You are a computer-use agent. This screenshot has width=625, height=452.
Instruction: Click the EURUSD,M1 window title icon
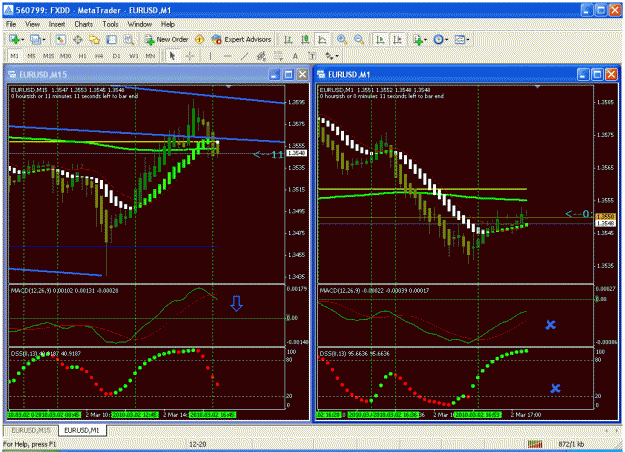click(x=321, y=75)
